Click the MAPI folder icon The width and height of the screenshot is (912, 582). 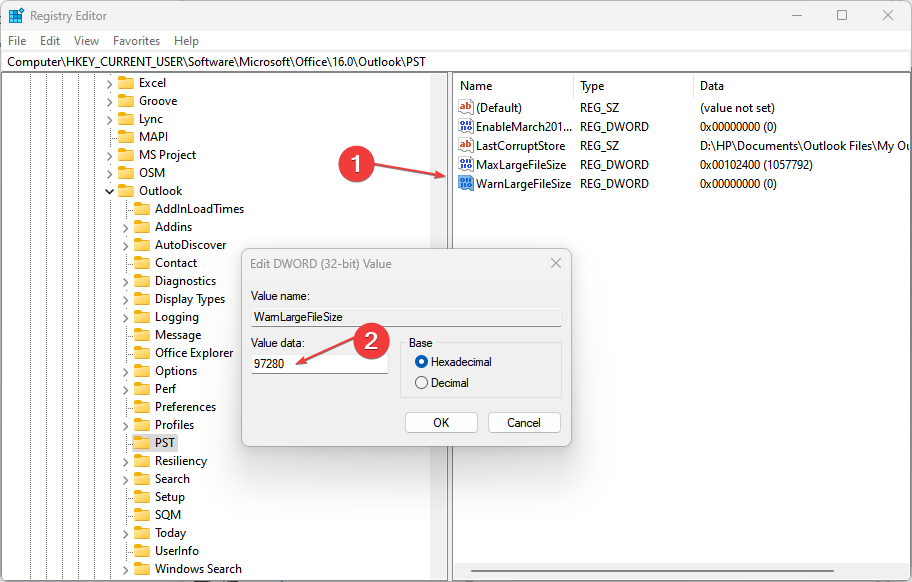click(x=126, y=137)
